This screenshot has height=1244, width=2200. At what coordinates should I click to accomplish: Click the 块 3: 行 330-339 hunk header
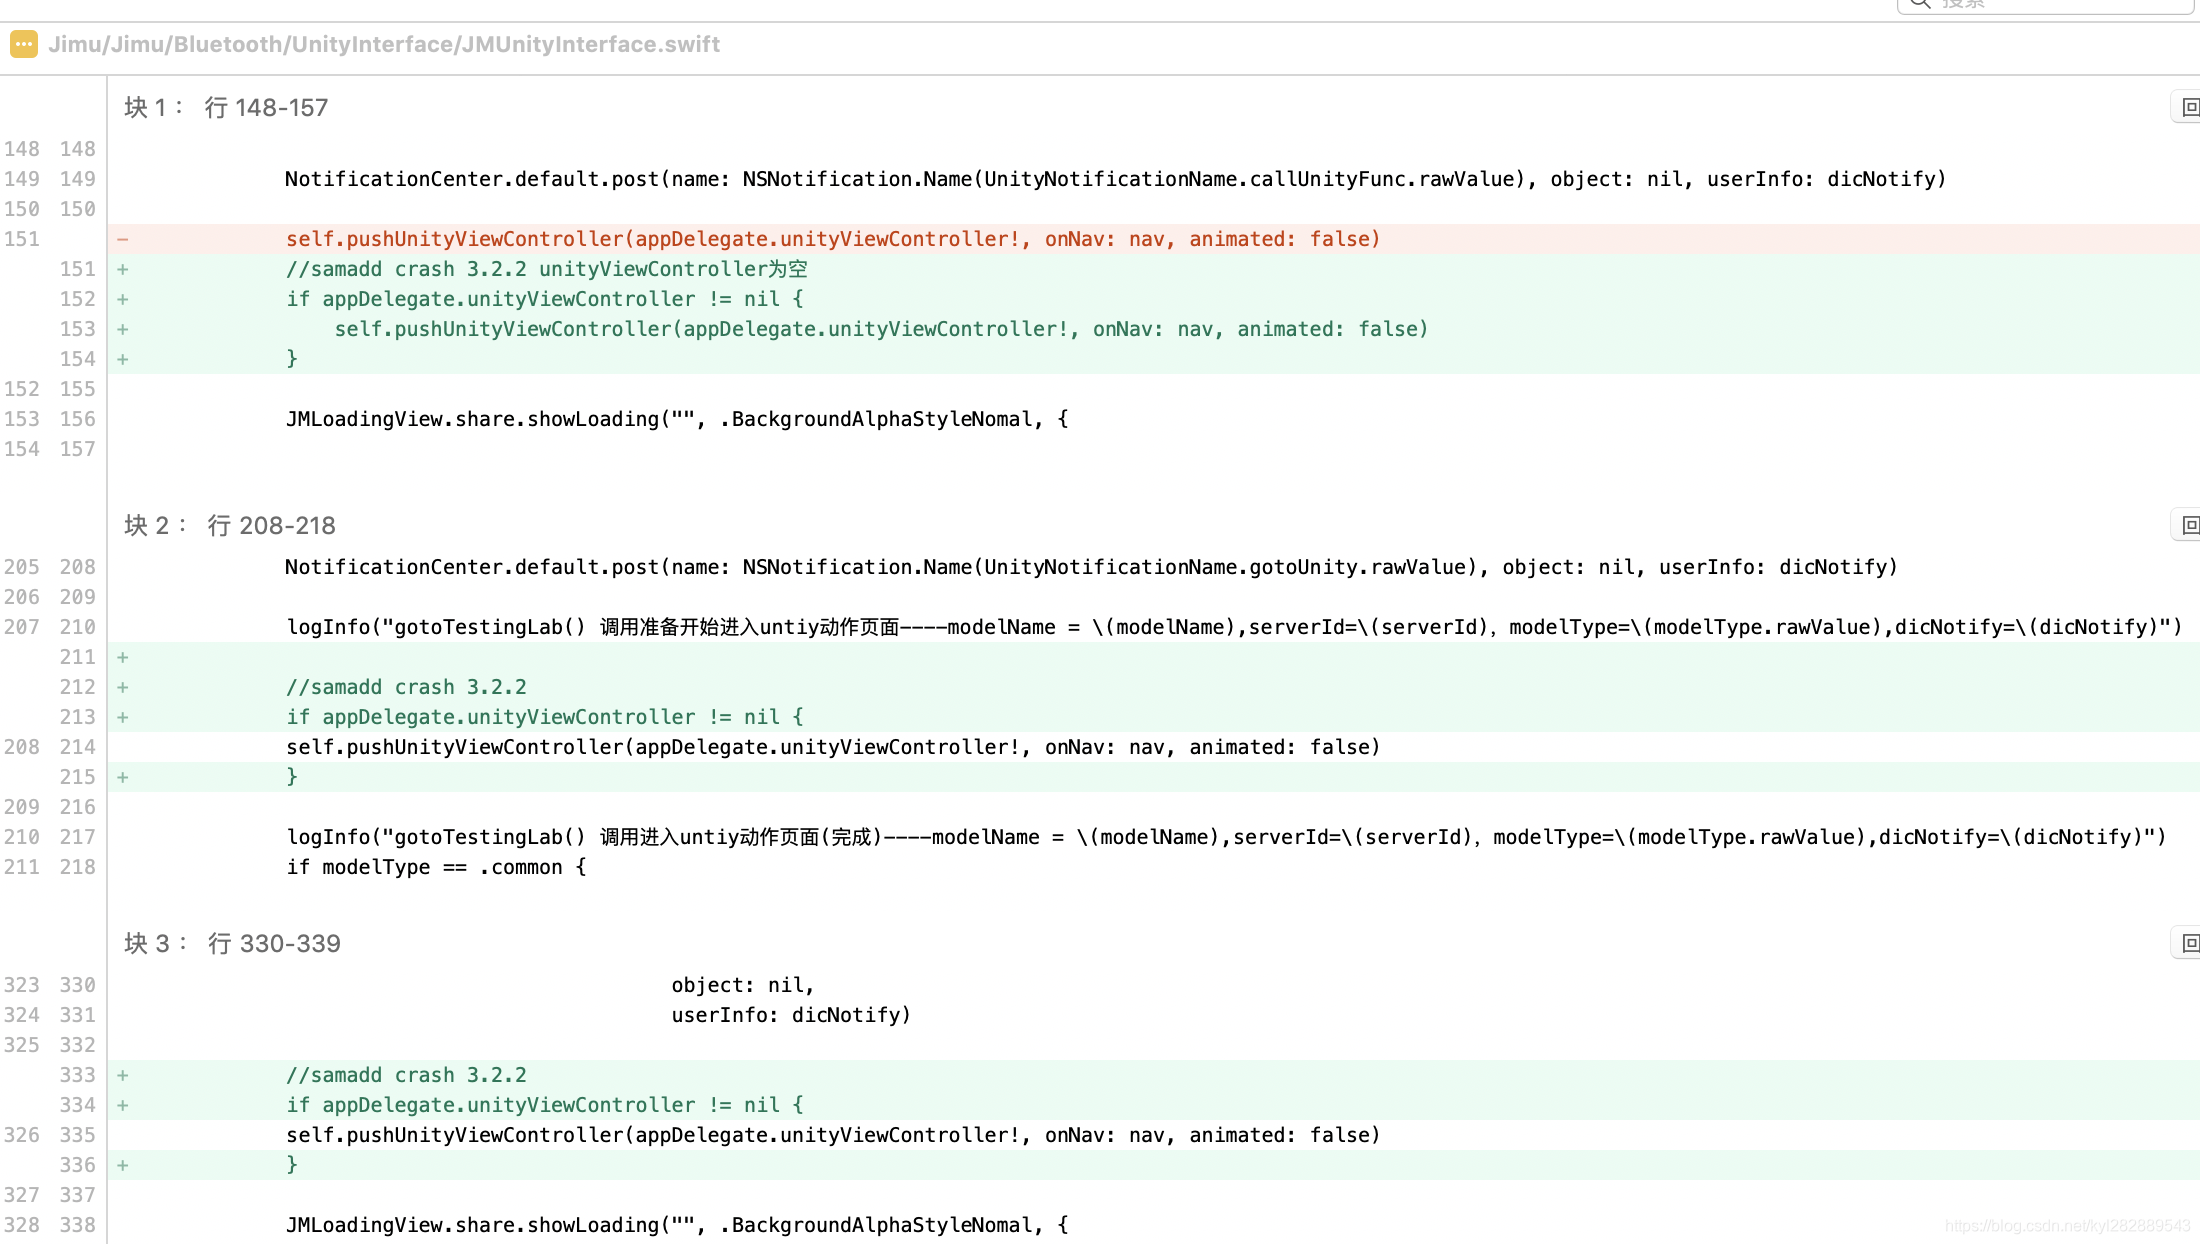(x=232, y=943)
